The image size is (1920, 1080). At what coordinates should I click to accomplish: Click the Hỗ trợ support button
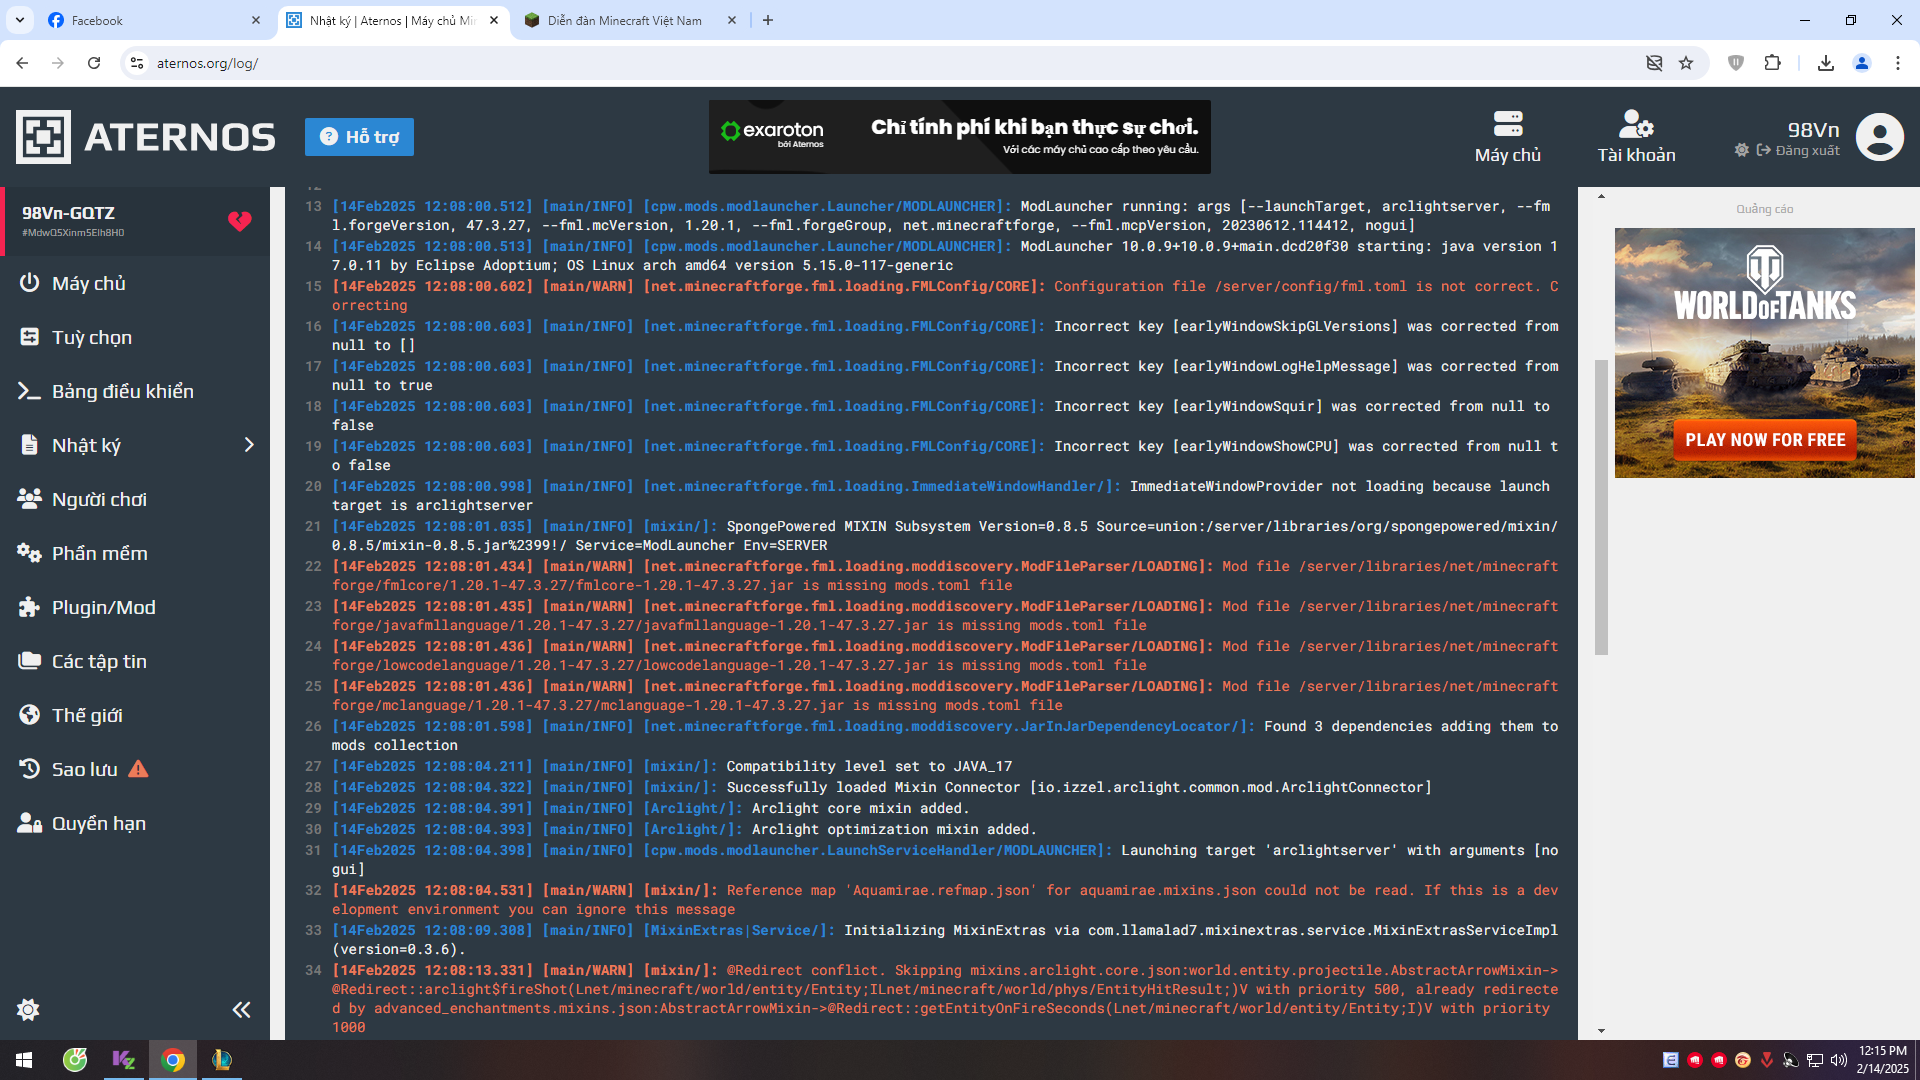click(359, 137)
